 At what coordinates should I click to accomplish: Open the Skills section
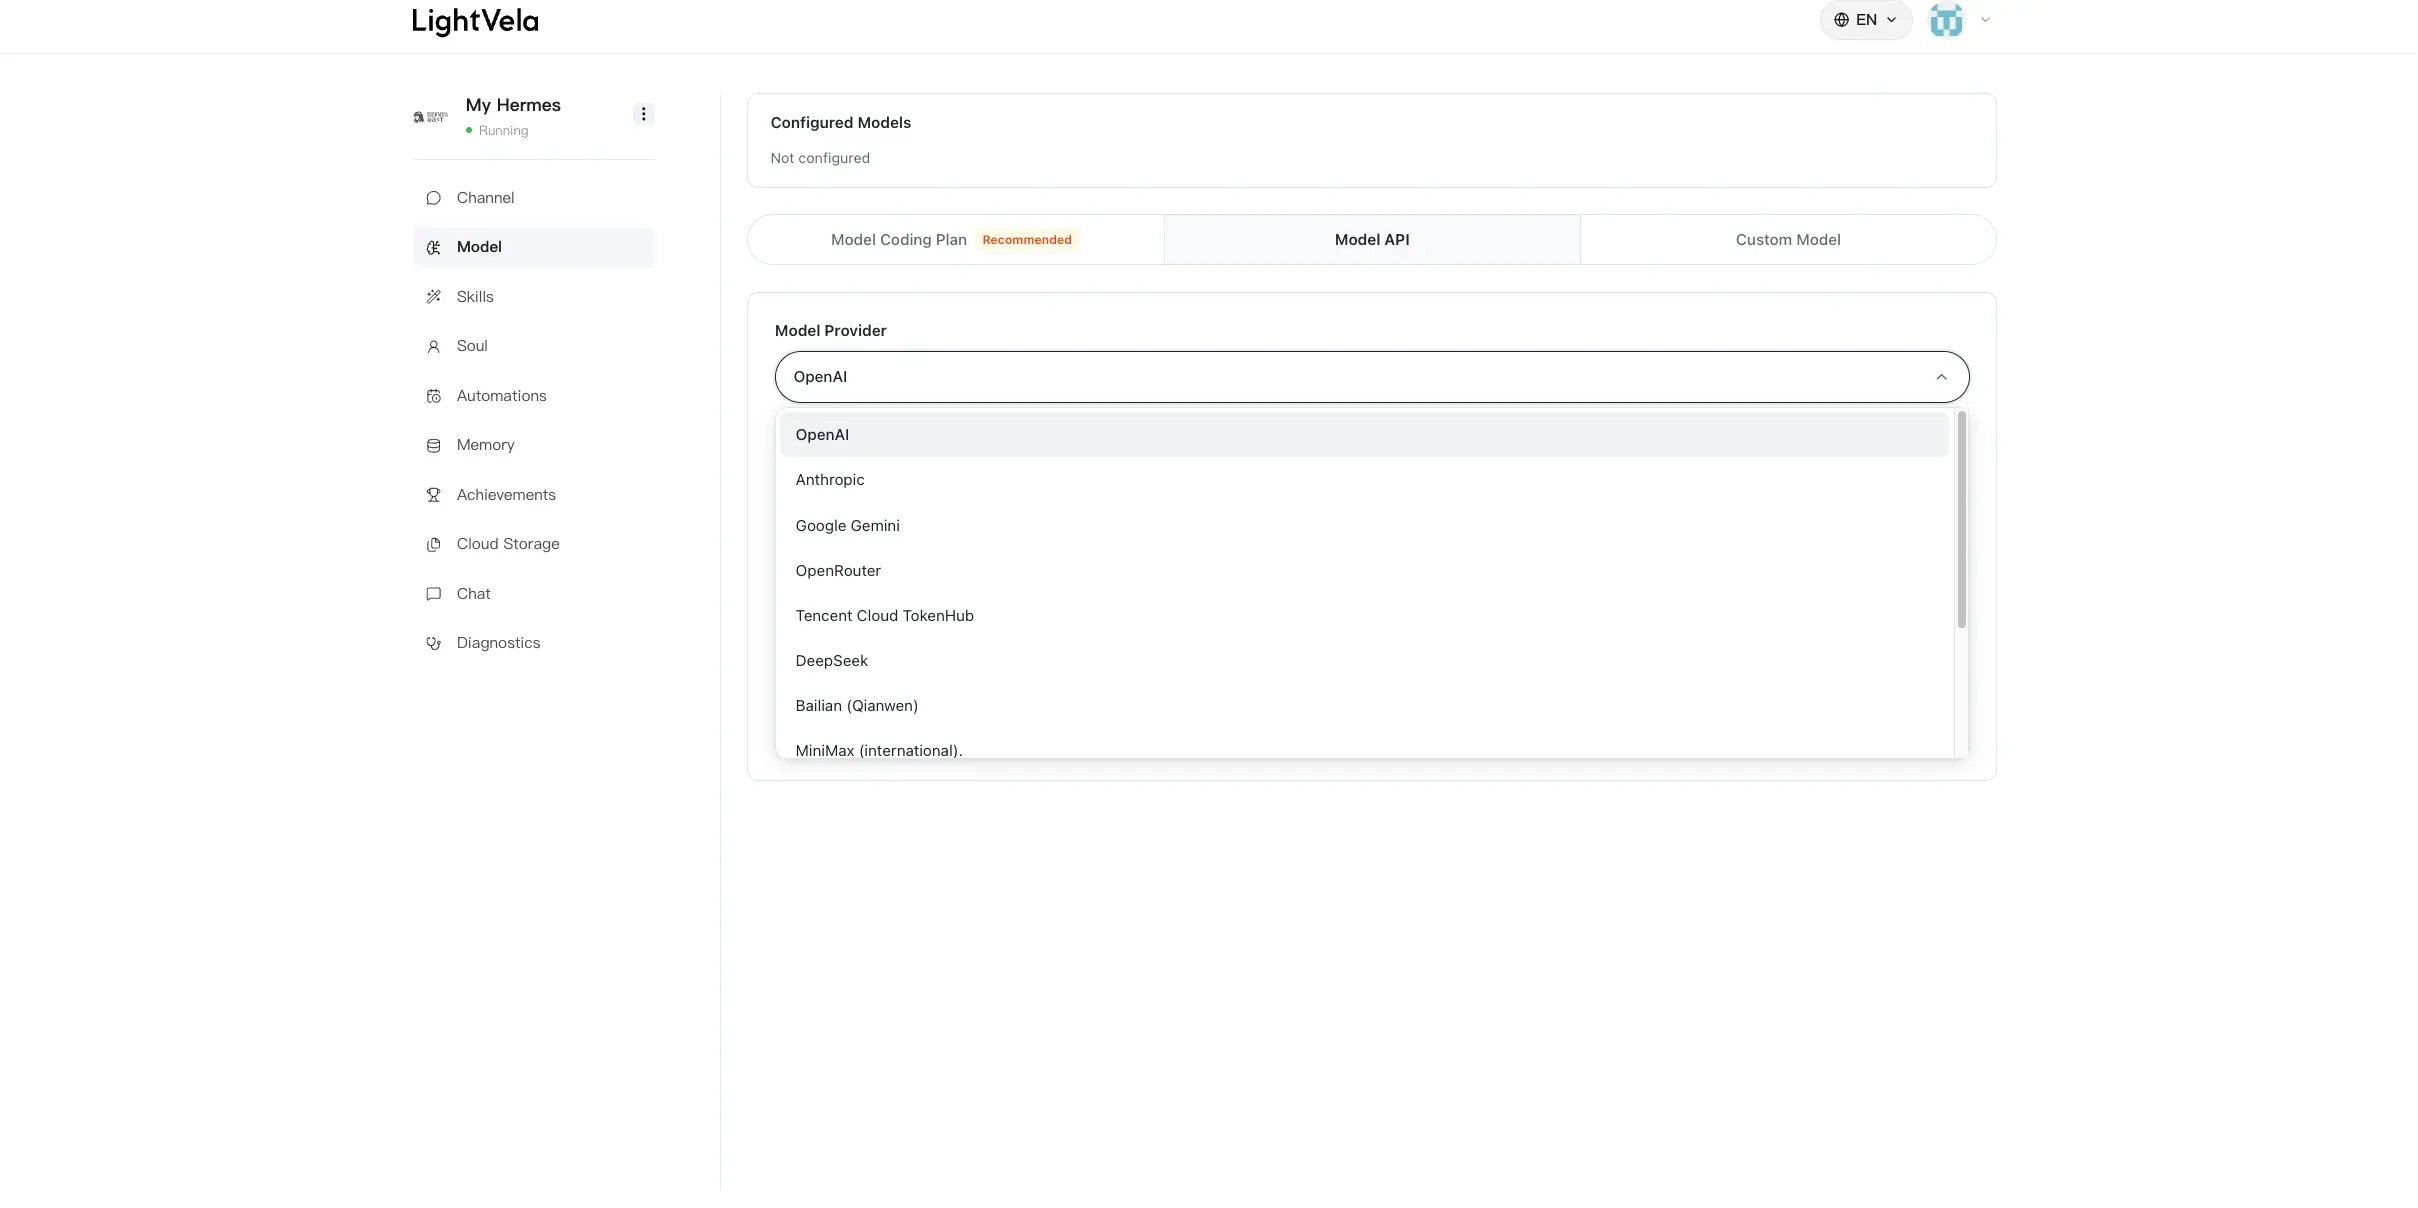(534, 297)
